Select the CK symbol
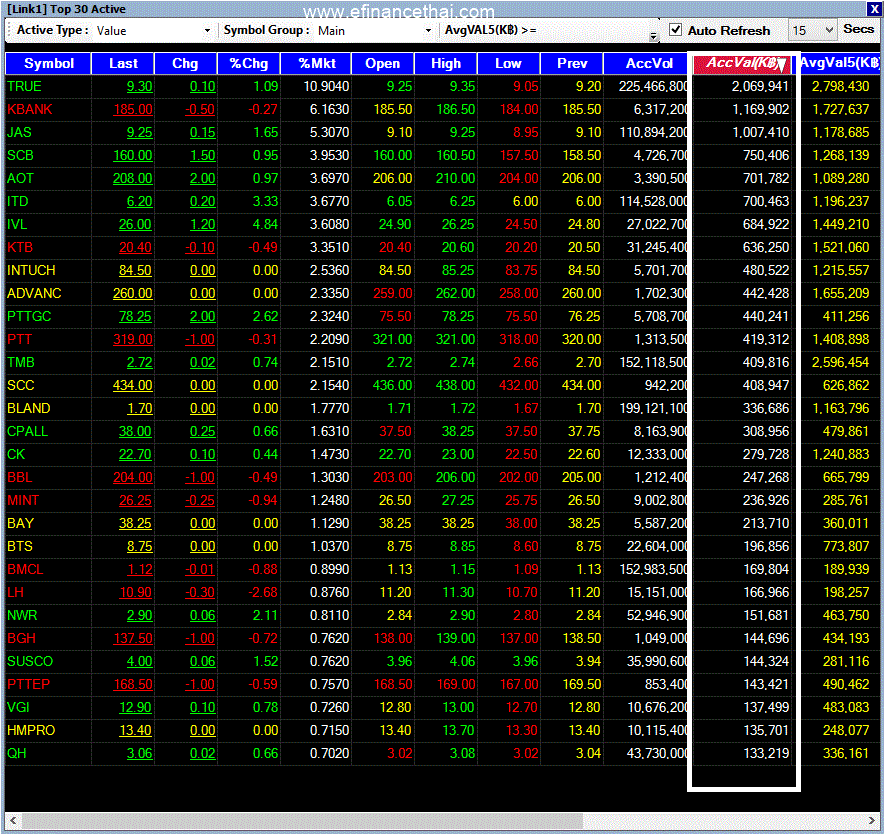Image resolution: width=885 pixels, height=835 pixels. tap(16, 454)
